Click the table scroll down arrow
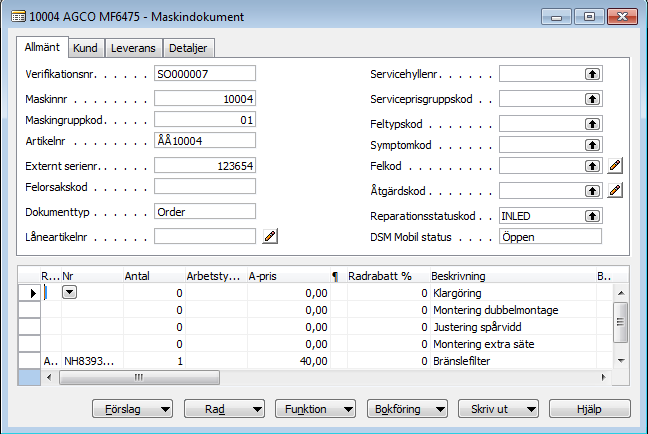The image size is (648, 434). [x=621, y=360]
